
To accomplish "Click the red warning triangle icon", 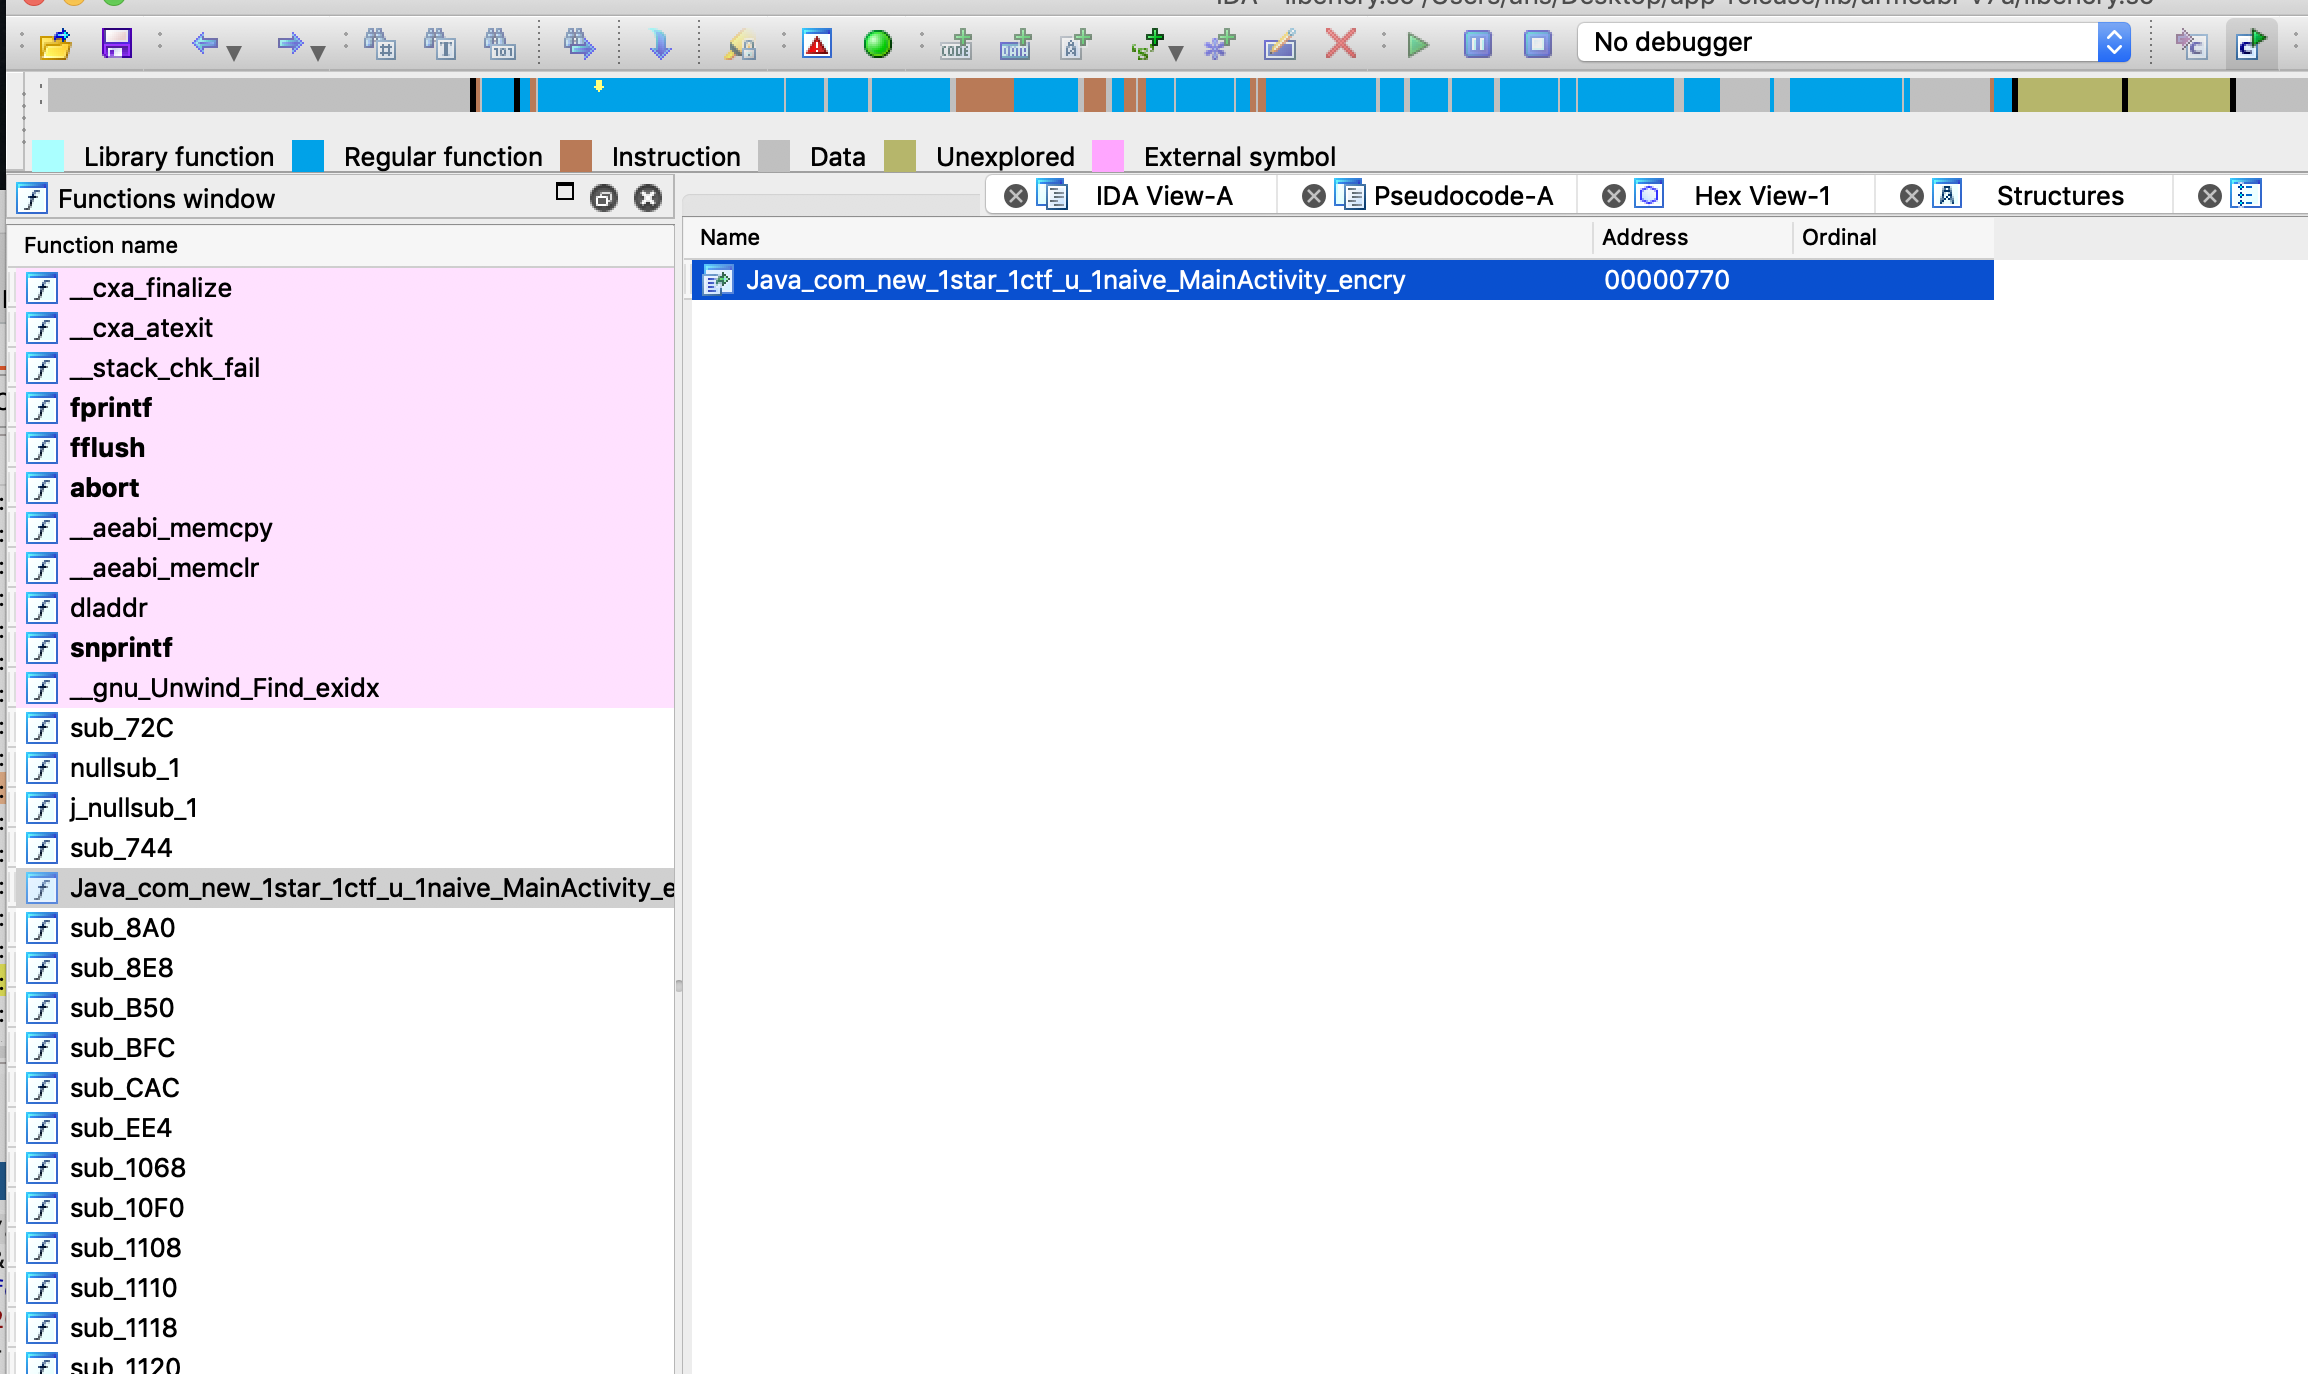I will [817, 44].
